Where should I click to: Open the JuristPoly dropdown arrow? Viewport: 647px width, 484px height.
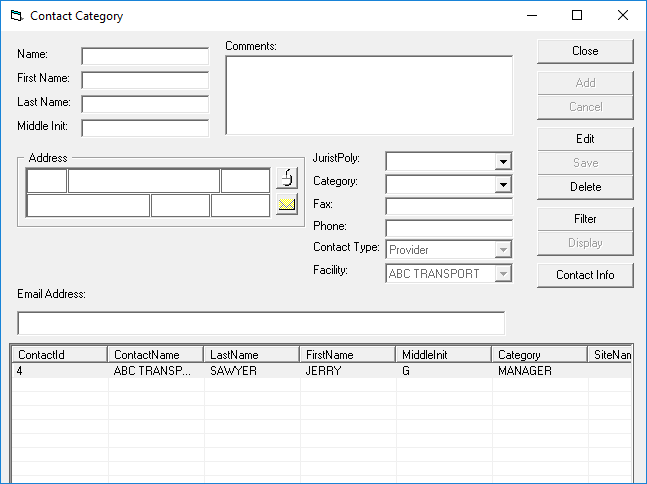tap(503, 161)
